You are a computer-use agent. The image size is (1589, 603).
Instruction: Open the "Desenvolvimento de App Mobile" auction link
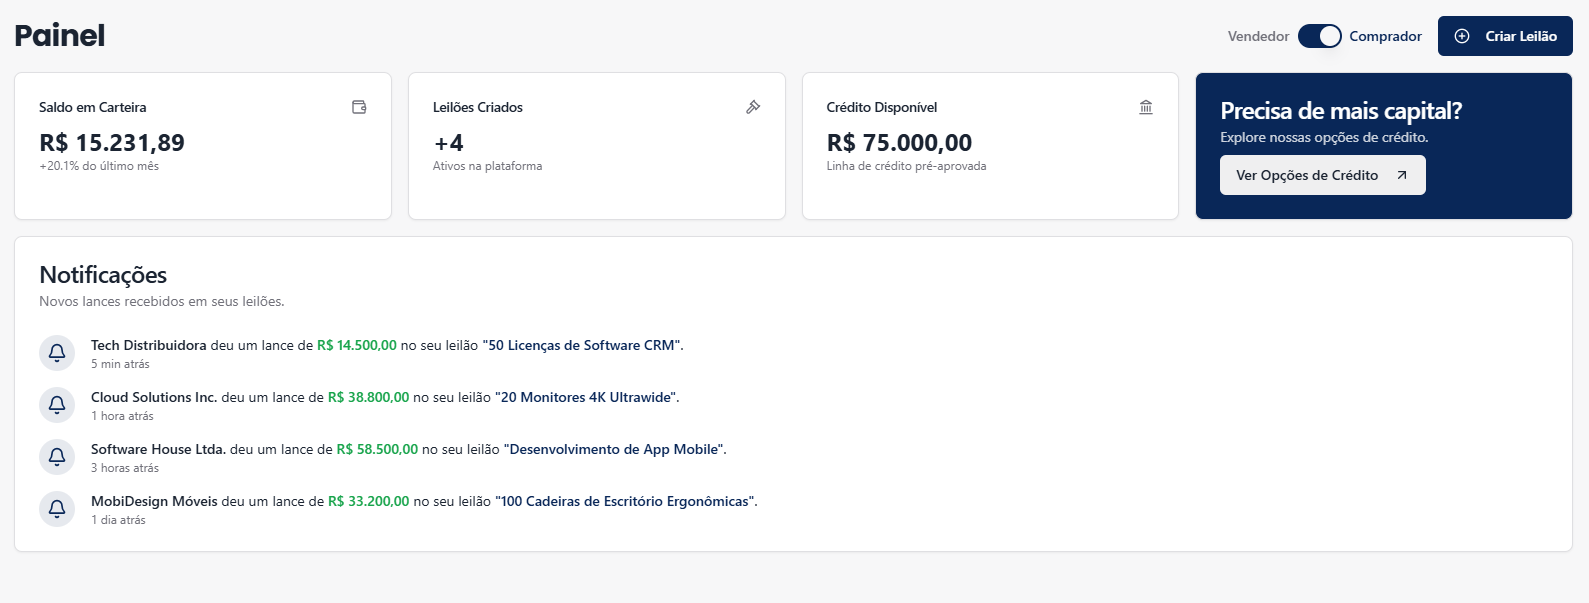pos(614,449)
